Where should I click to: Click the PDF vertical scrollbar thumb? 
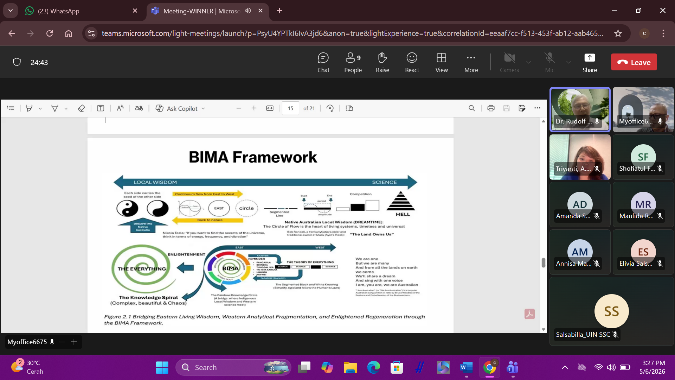[543, 262]
